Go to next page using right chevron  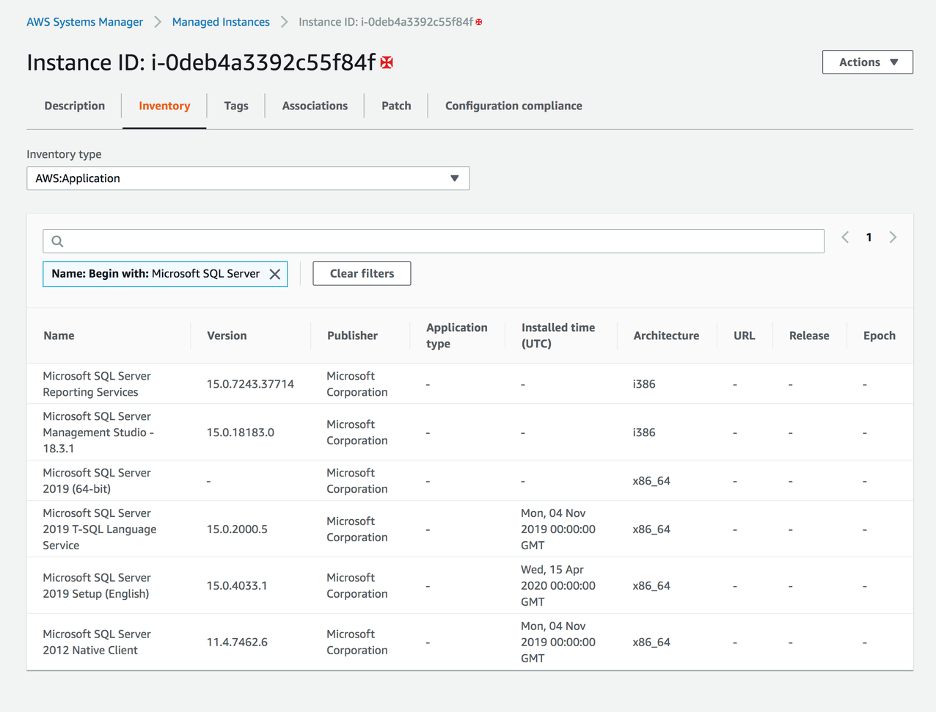click(893, 237)
